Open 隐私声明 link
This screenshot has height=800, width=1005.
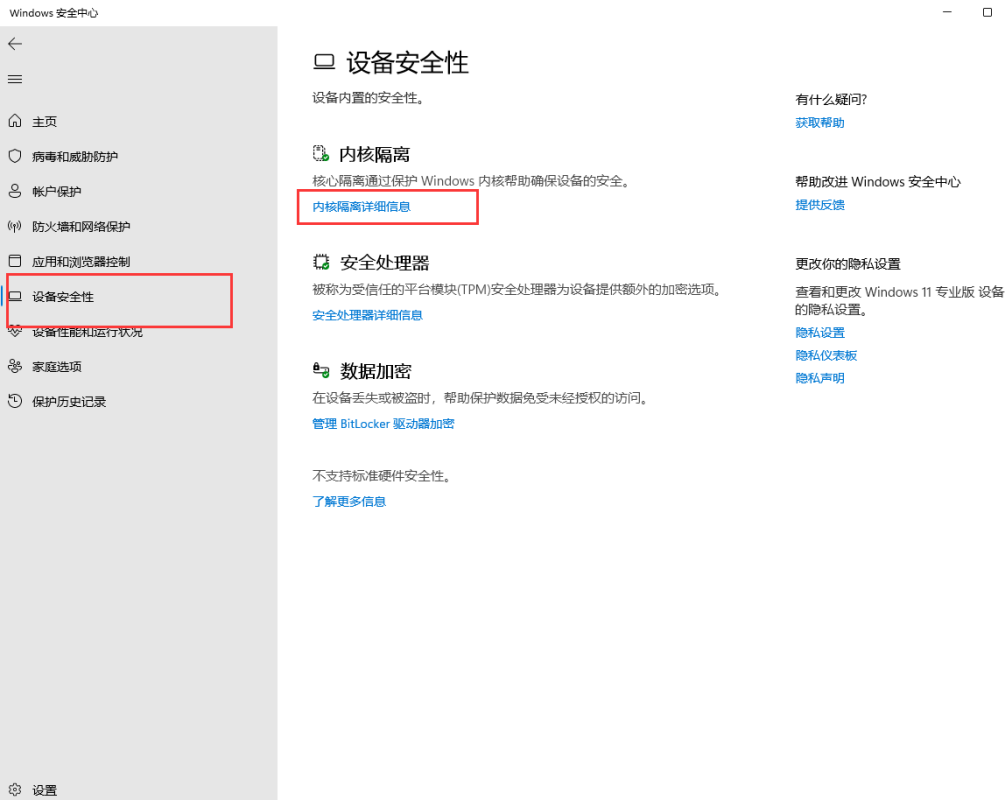click(x=820, y=379)
